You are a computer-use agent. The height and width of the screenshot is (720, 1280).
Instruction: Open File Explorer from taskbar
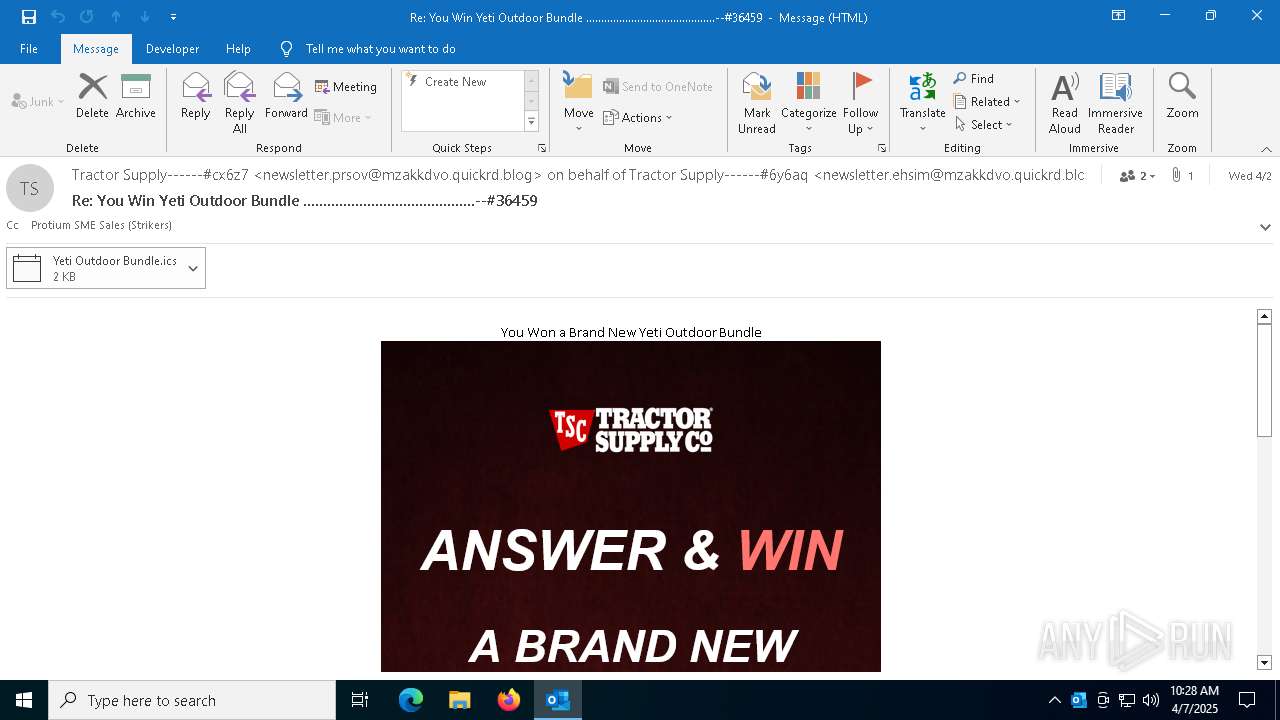(x=460, y=700)
